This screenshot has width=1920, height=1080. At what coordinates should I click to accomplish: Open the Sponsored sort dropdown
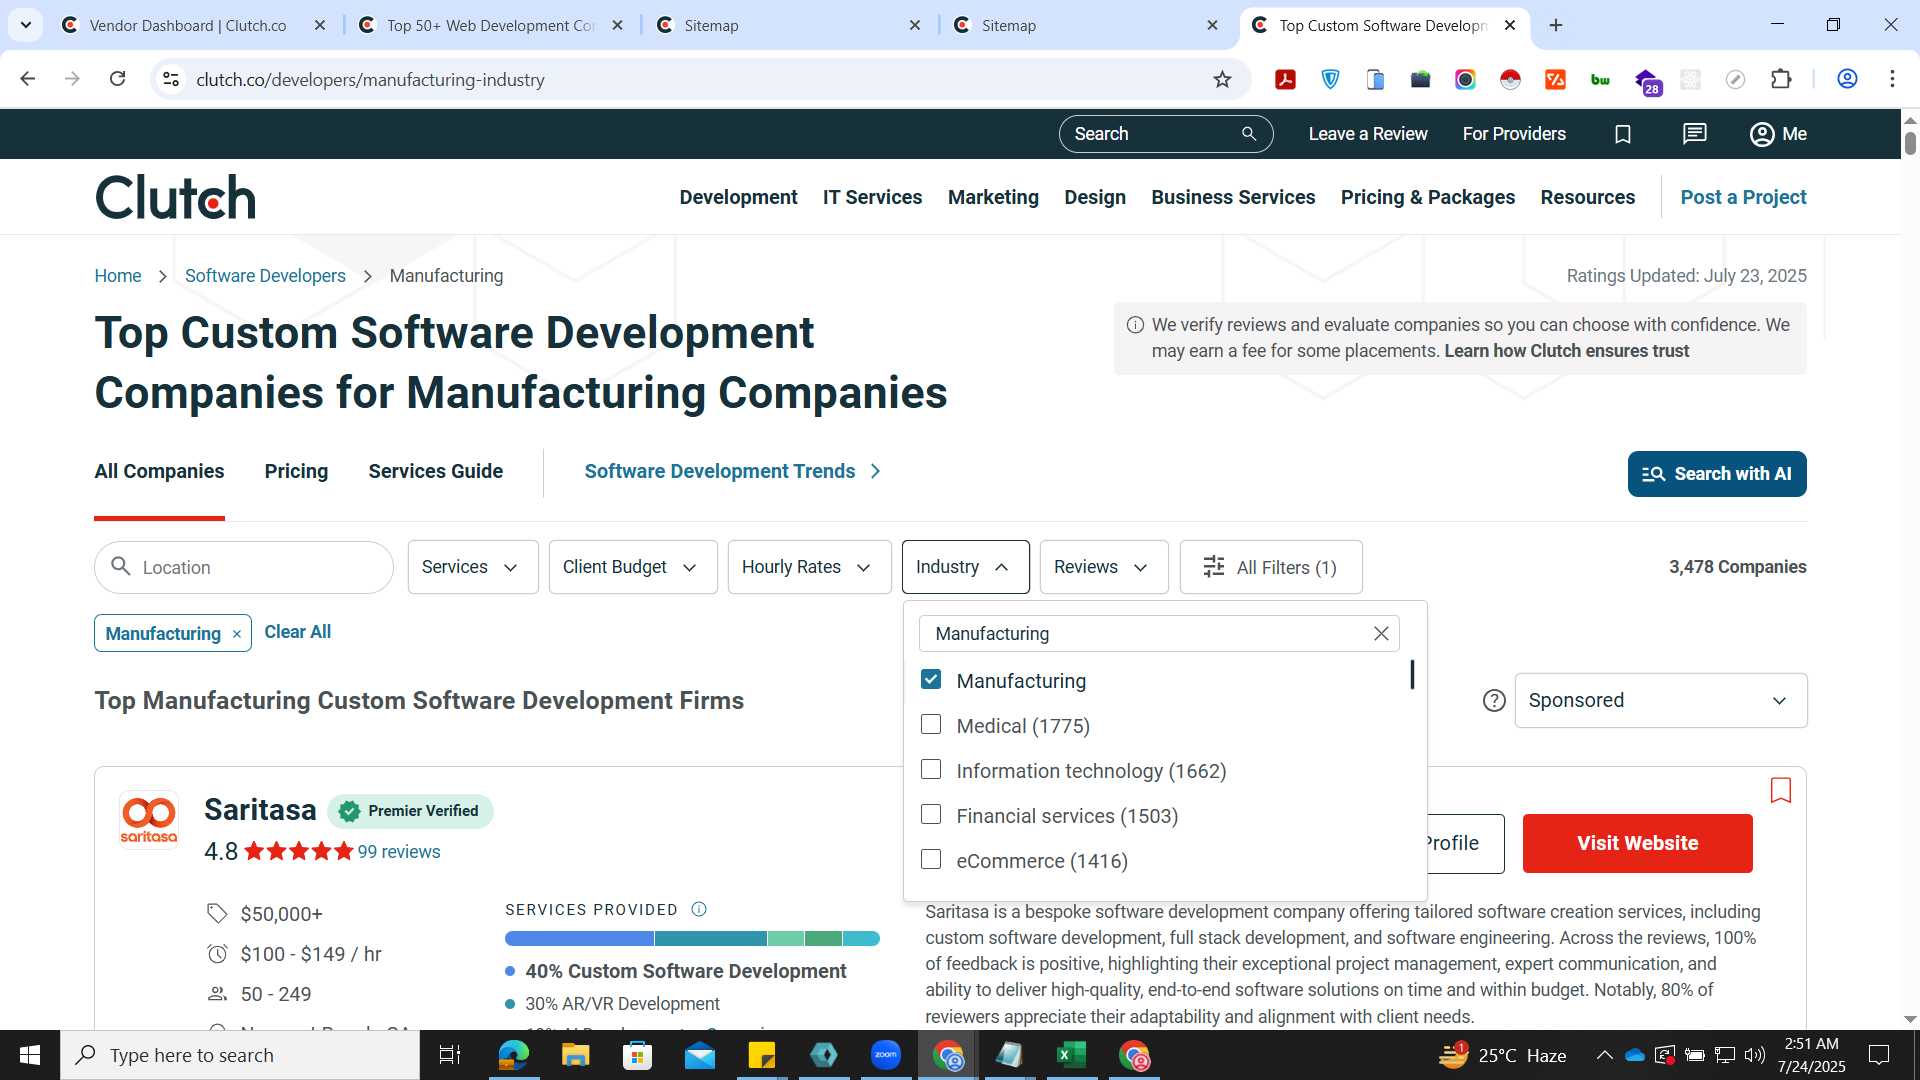tap(1660, 701)
